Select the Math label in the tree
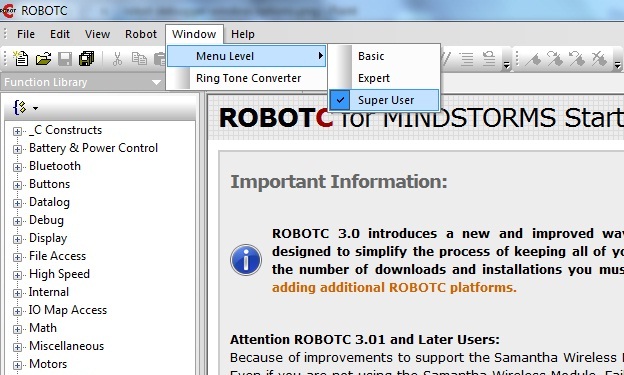This screenshot has height=375, width=624. coord(43,328)
